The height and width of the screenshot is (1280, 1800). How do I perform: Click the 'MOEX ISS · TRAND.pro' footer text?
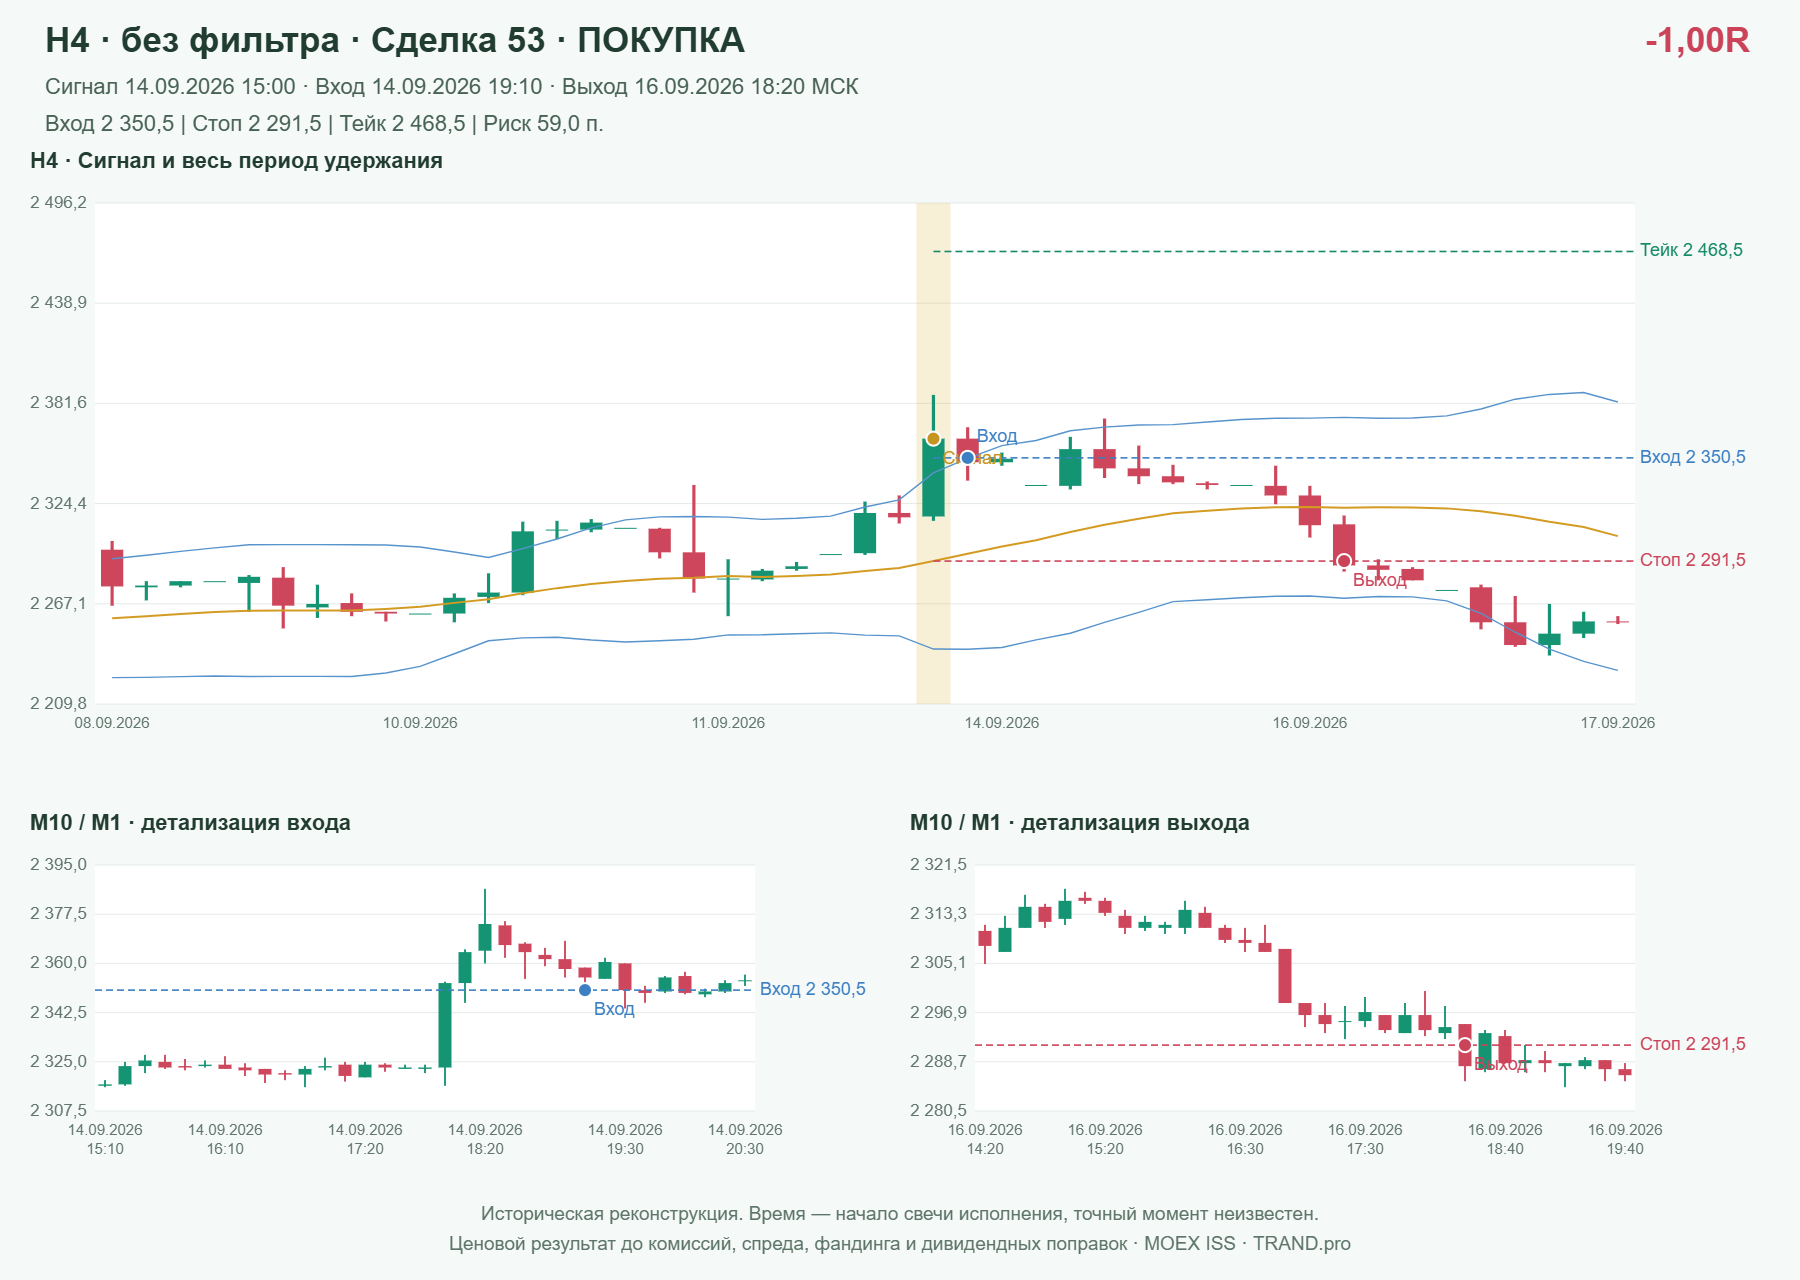coord(1247,1244)
